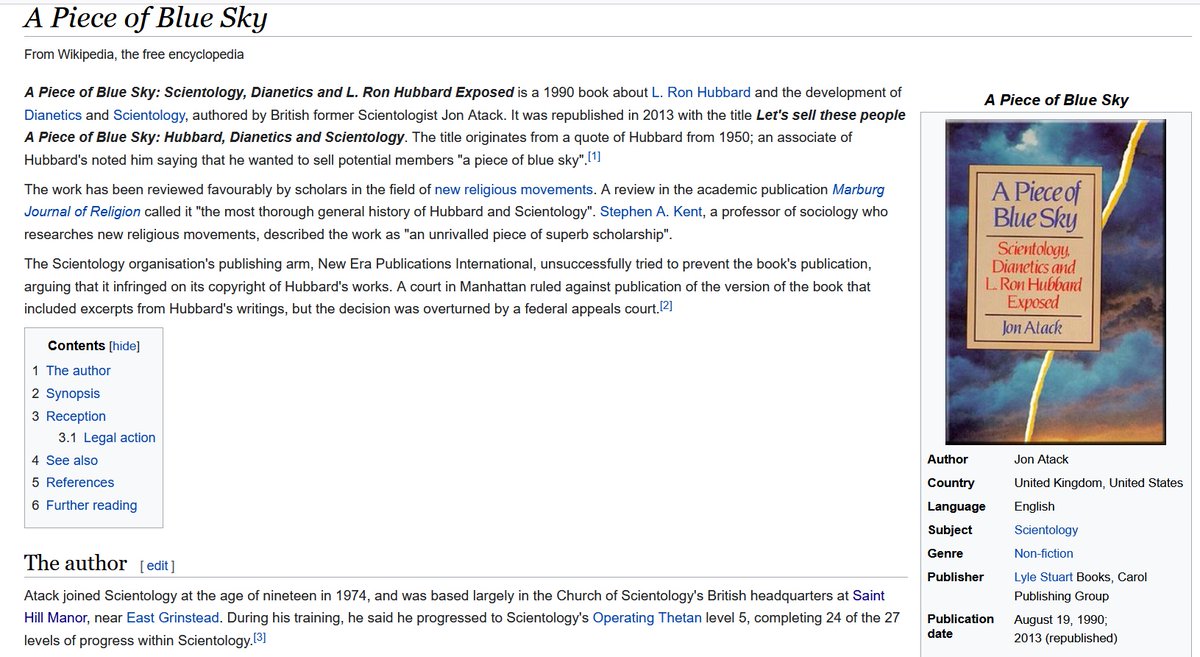The height and width of the screenshot is (657, 1200).
Task: Jump to contents item 4 See also
Action: coord(65,461)
